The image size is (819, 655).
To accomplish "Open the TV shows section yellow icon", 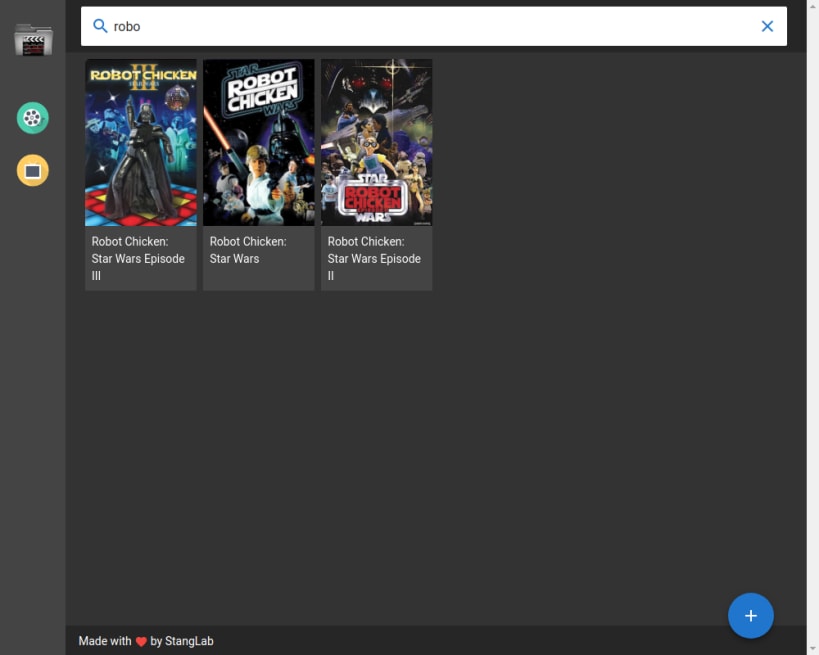I will [x=32, y=170].
